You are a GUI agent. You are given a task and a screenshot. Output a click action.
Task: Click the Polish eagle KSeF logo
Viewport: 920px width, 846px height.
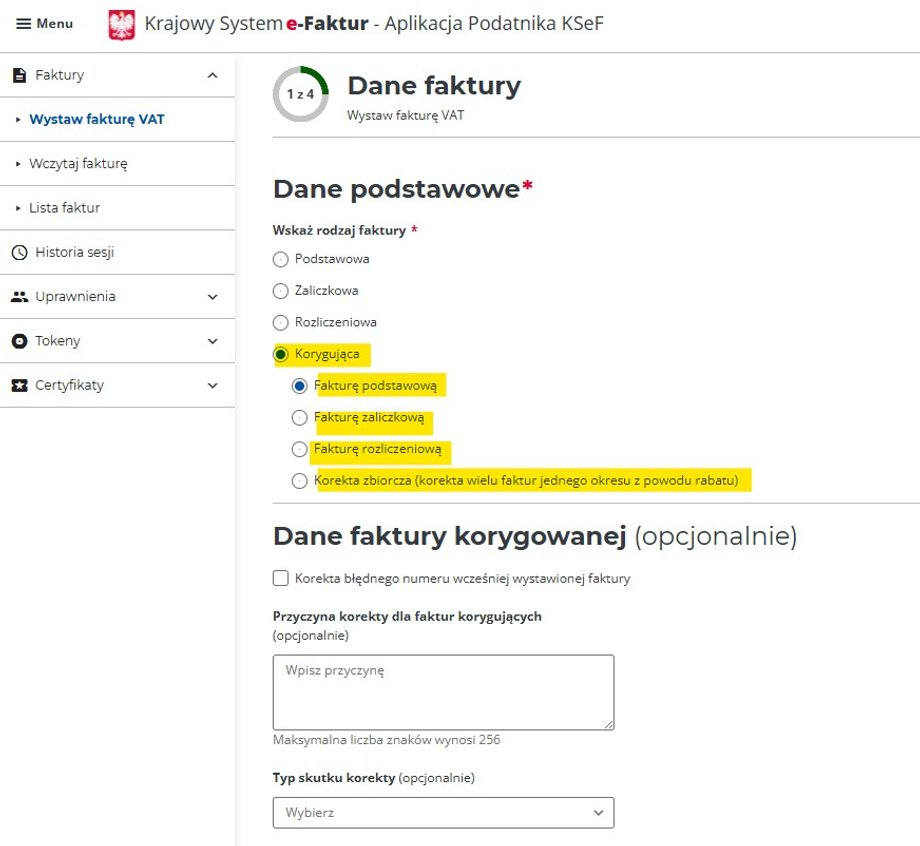tap(121, 23)
